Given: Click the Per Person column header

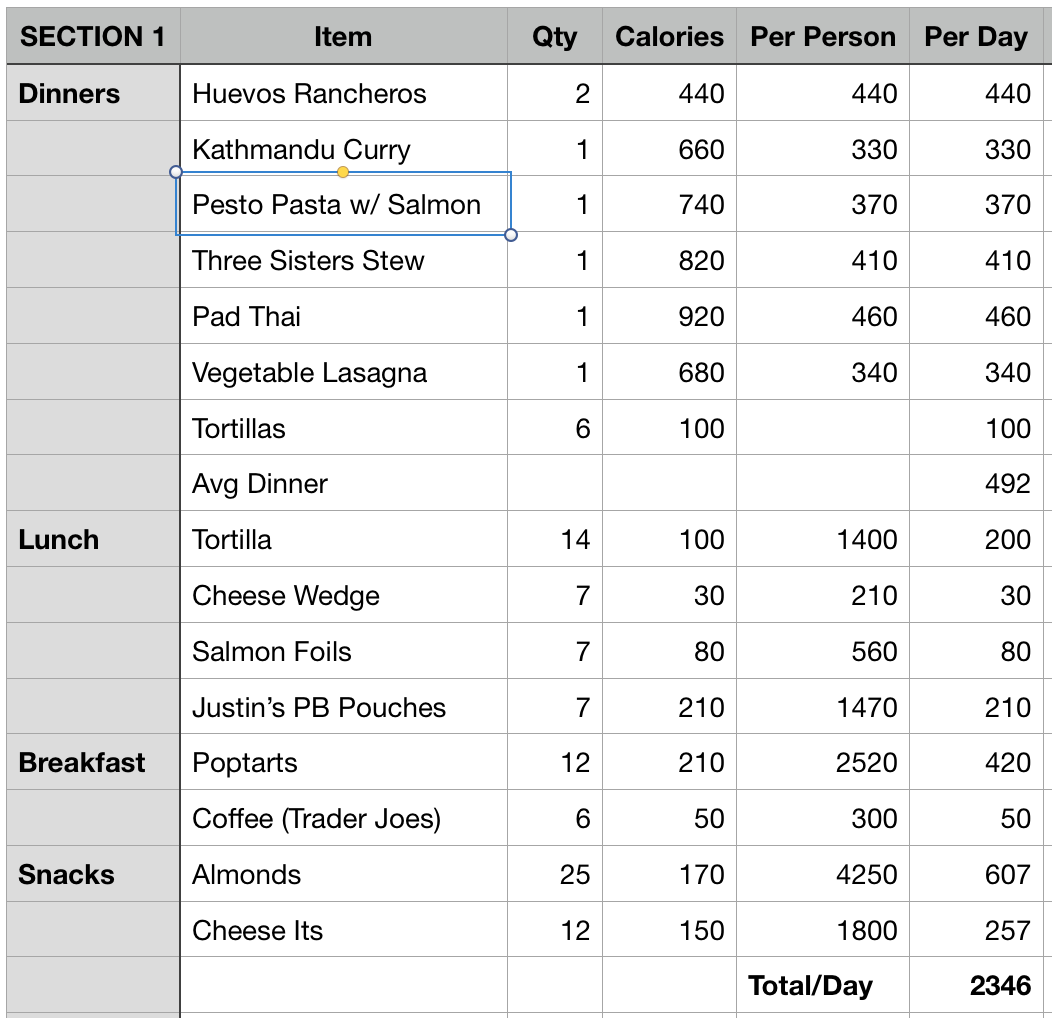Looking at the screenshot, I should click(x=822, y=37).
